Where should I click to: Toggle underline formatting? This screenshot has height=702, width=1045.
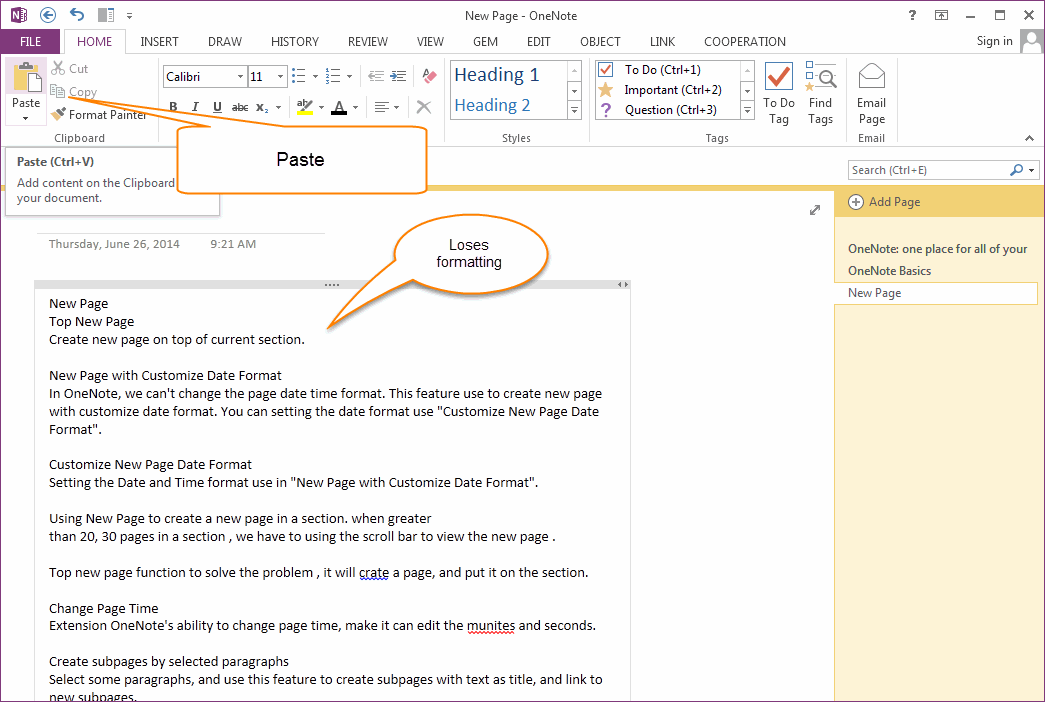tap(217, 107)
